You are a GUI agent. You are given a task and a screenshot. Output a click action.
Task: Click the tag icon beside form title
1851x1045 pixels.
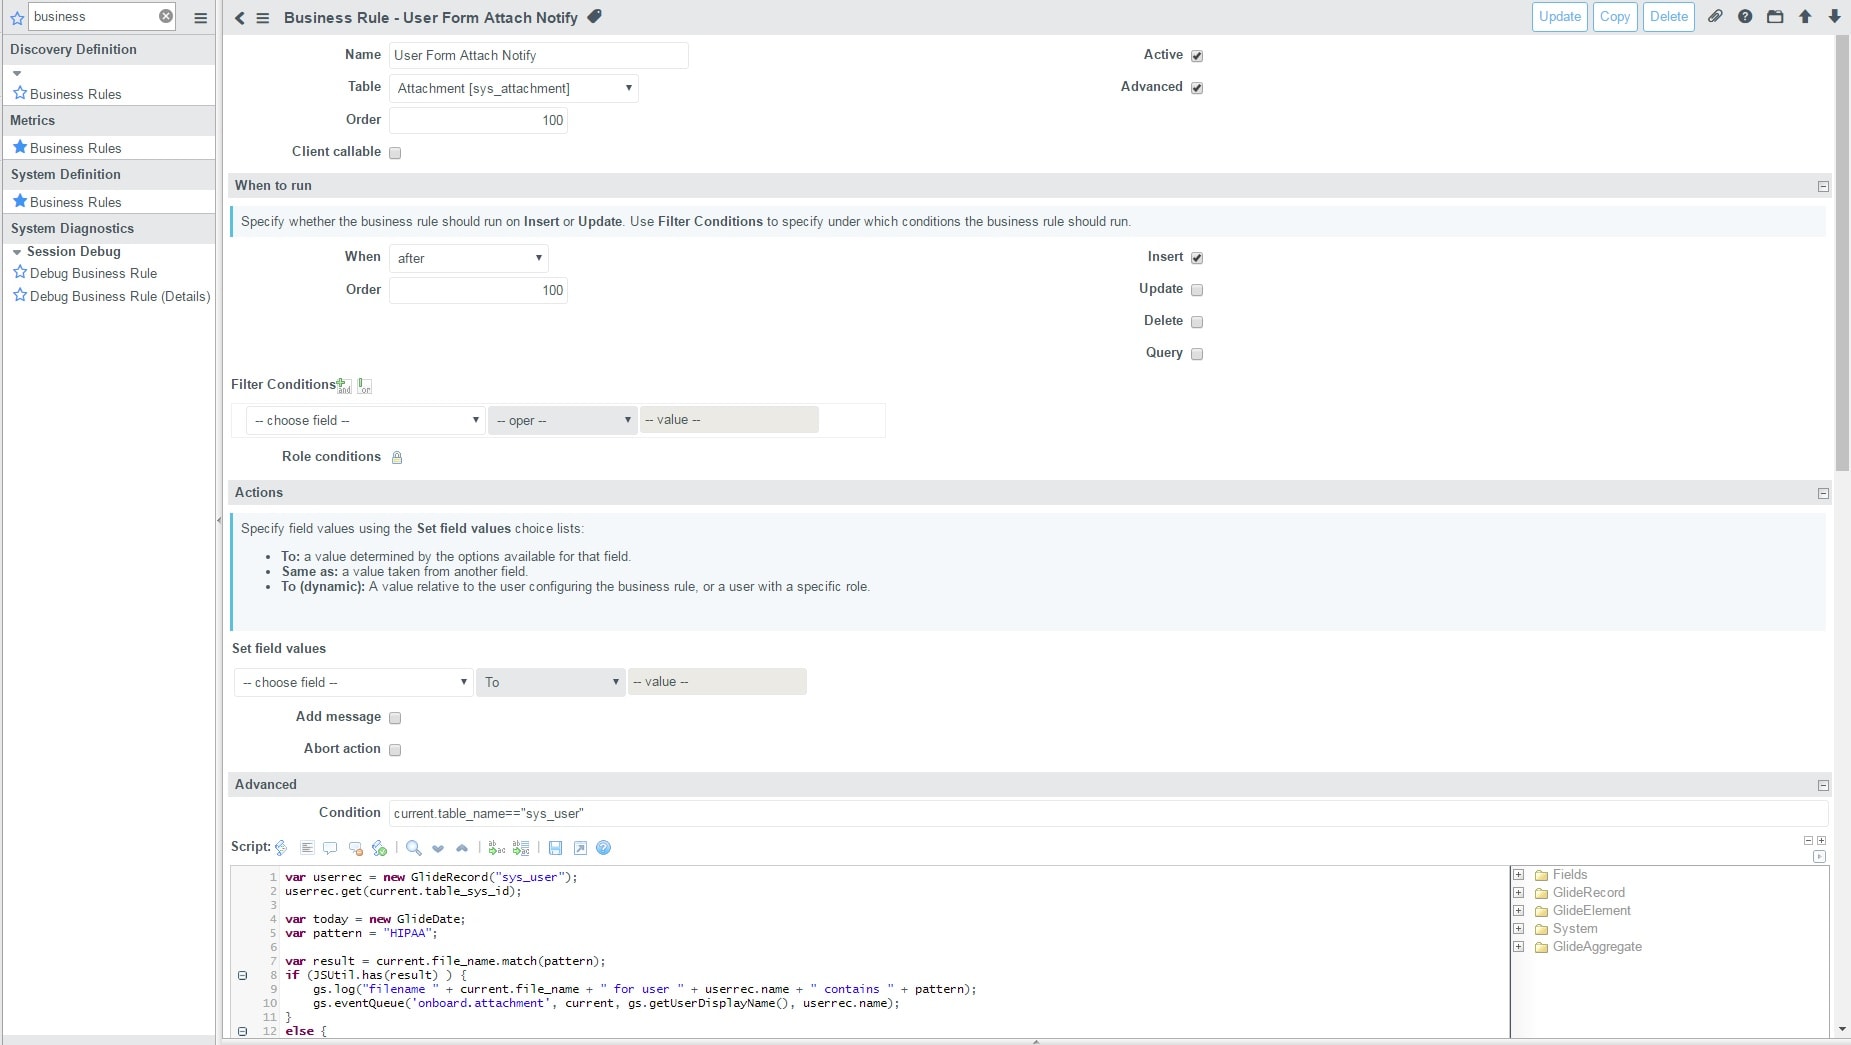point(594,16)
